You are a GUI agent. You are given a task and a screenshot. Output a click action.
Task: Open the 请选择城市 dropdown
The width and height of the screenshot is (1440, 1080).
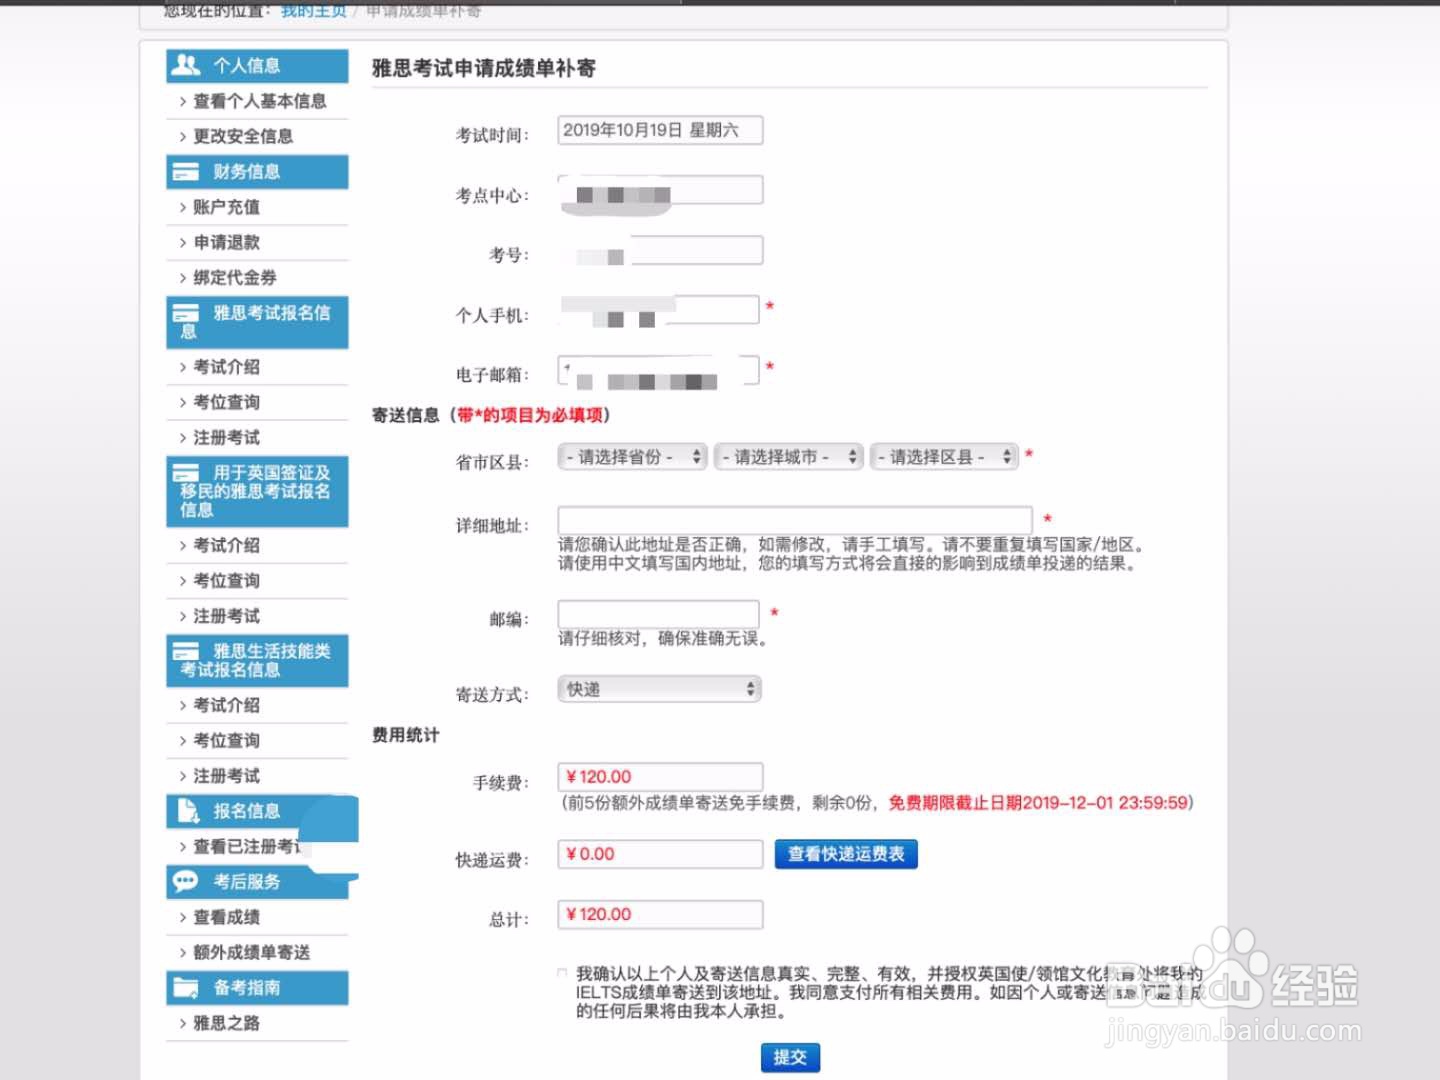[x=788, y=457]
